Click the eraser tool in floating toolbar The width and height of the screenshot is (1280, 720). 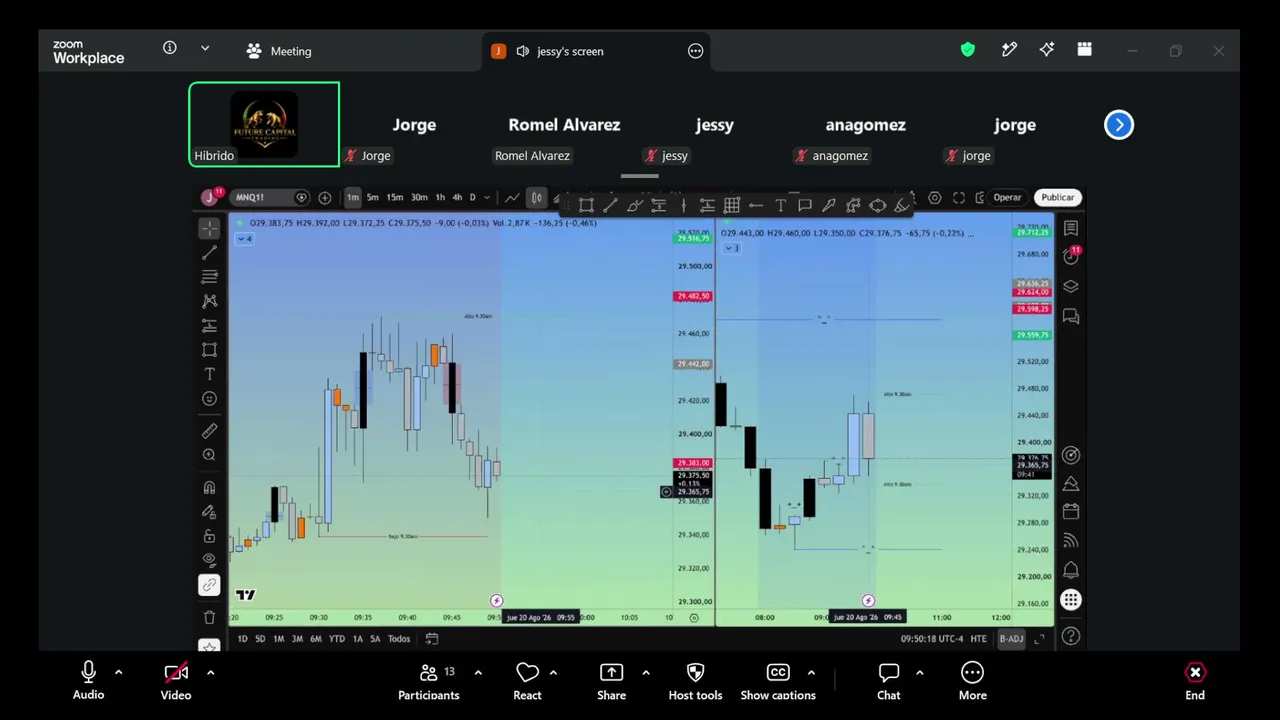click(x=901, y=205)
